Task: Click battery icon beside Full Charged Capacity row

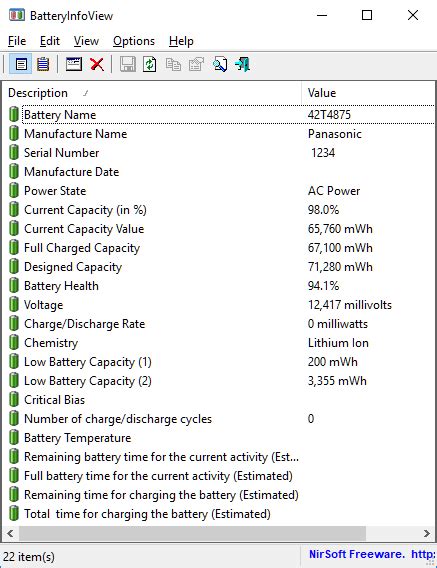Action: coord(14,247)
